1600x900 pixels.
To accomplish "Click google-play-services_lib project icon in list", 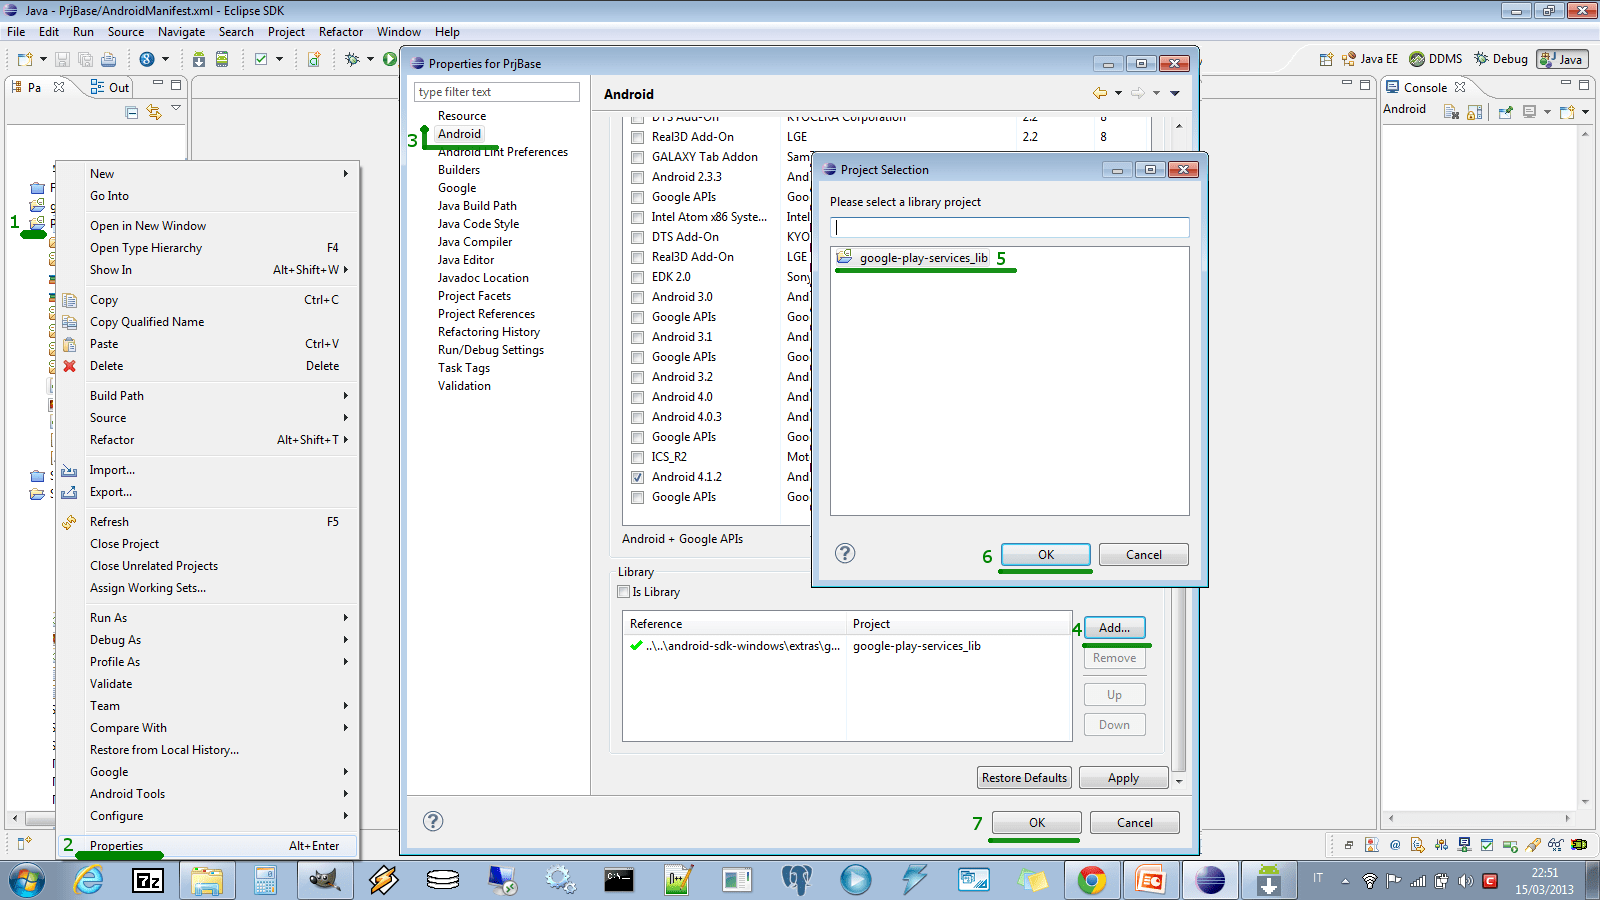I will pyautogui.click(x=844, y=257).
